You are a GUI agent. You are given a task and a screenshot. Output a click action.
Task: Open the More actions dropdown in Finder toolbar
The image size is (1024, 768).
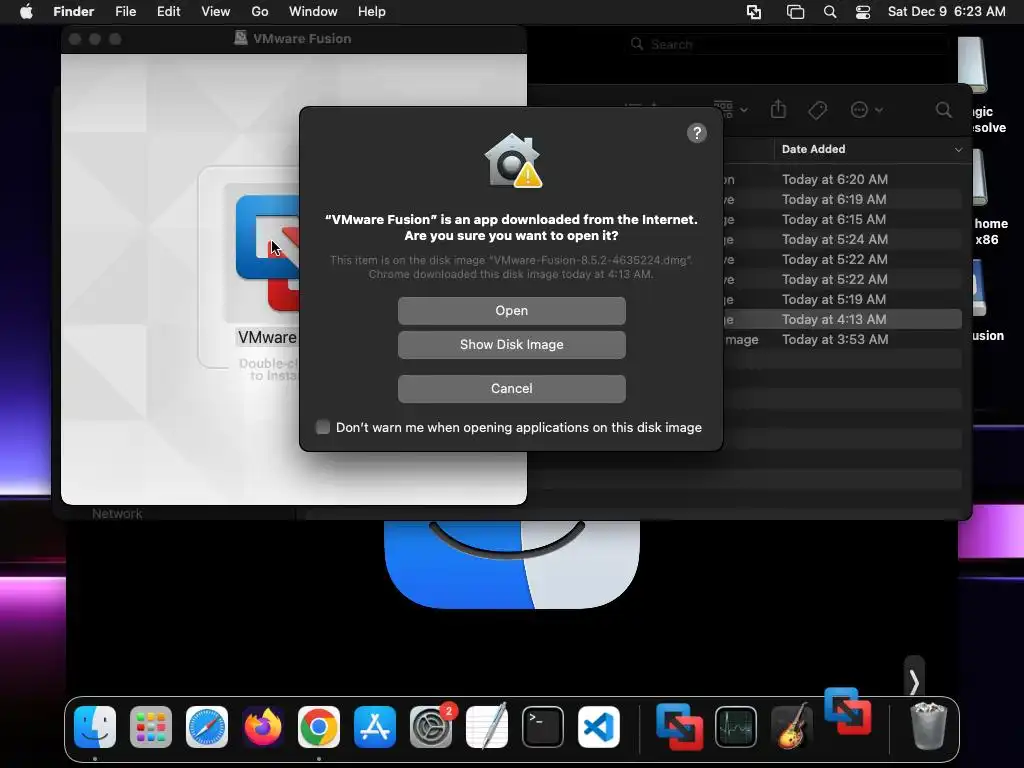tap(866, 110)
